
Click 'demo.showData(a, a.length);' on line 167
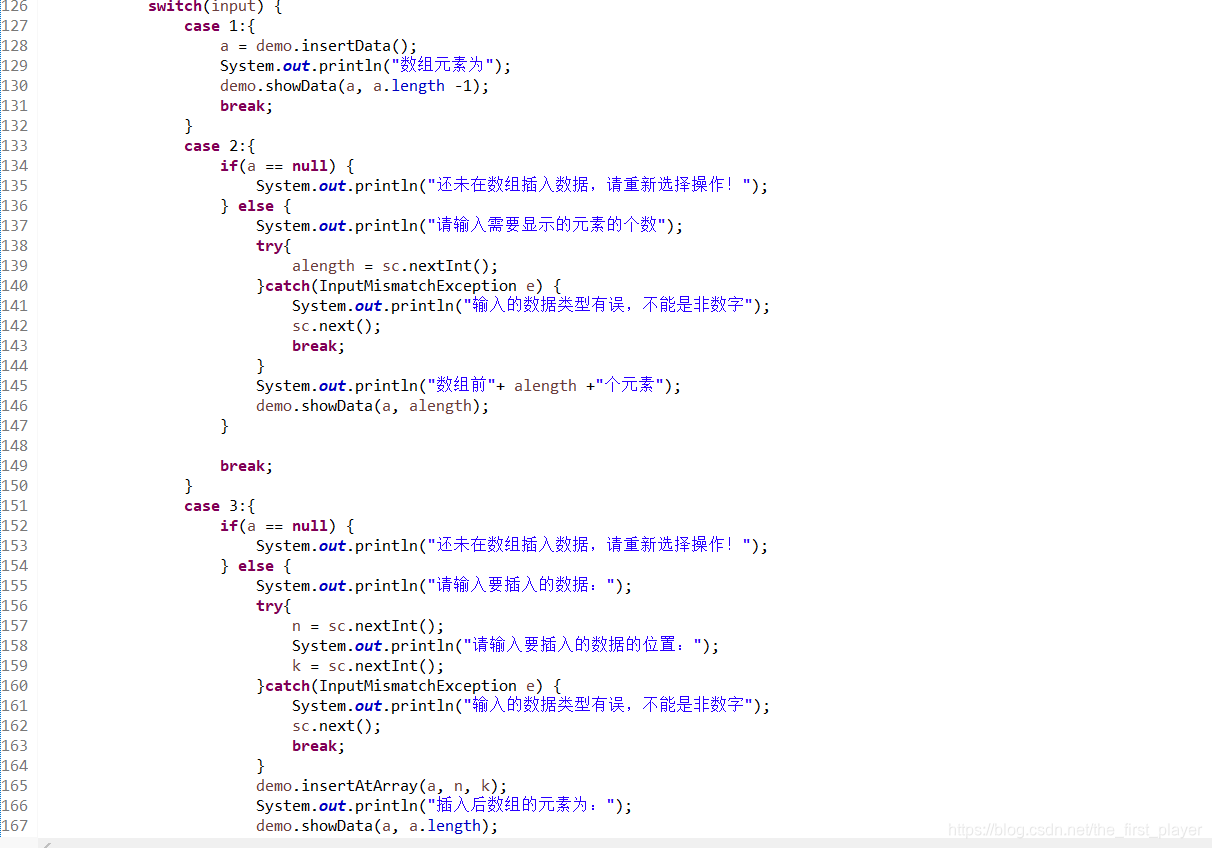pos(377,826)
